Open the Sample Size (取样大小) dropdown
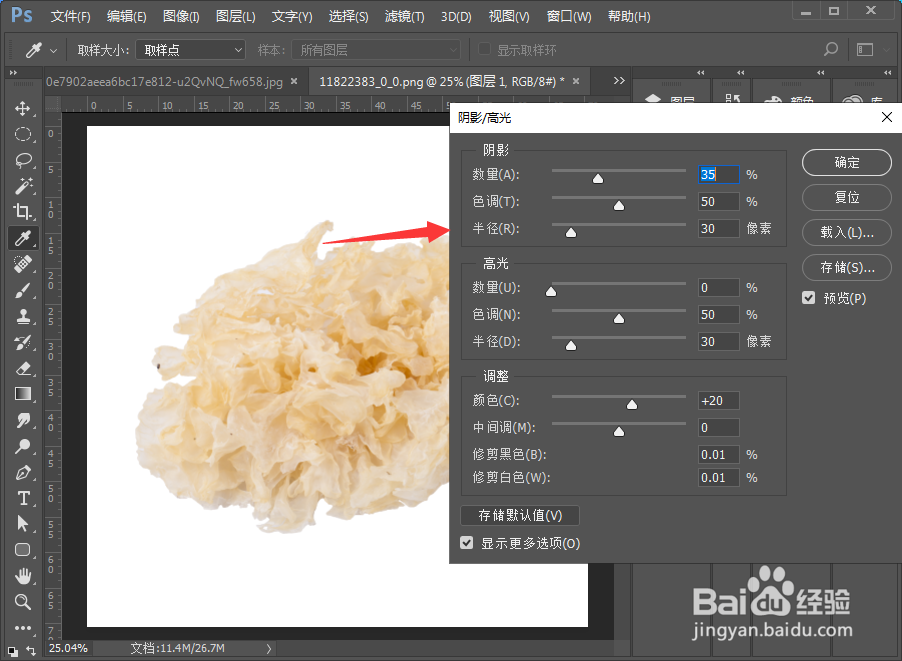 190,50
